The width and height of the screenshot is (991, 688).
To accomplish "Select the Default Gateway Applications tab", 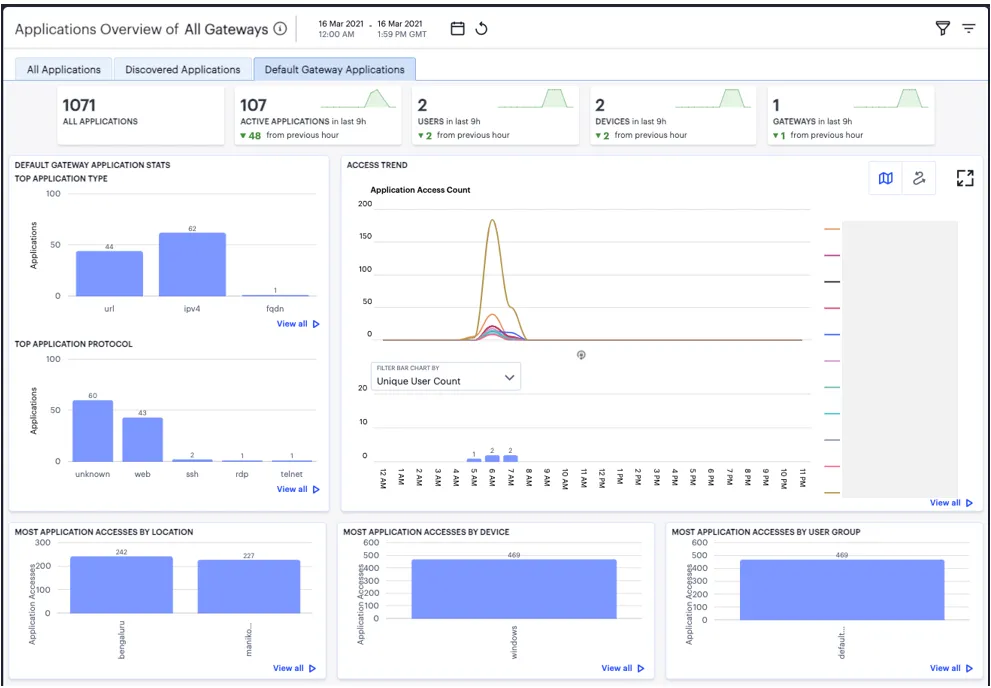I will click(334, 69).
